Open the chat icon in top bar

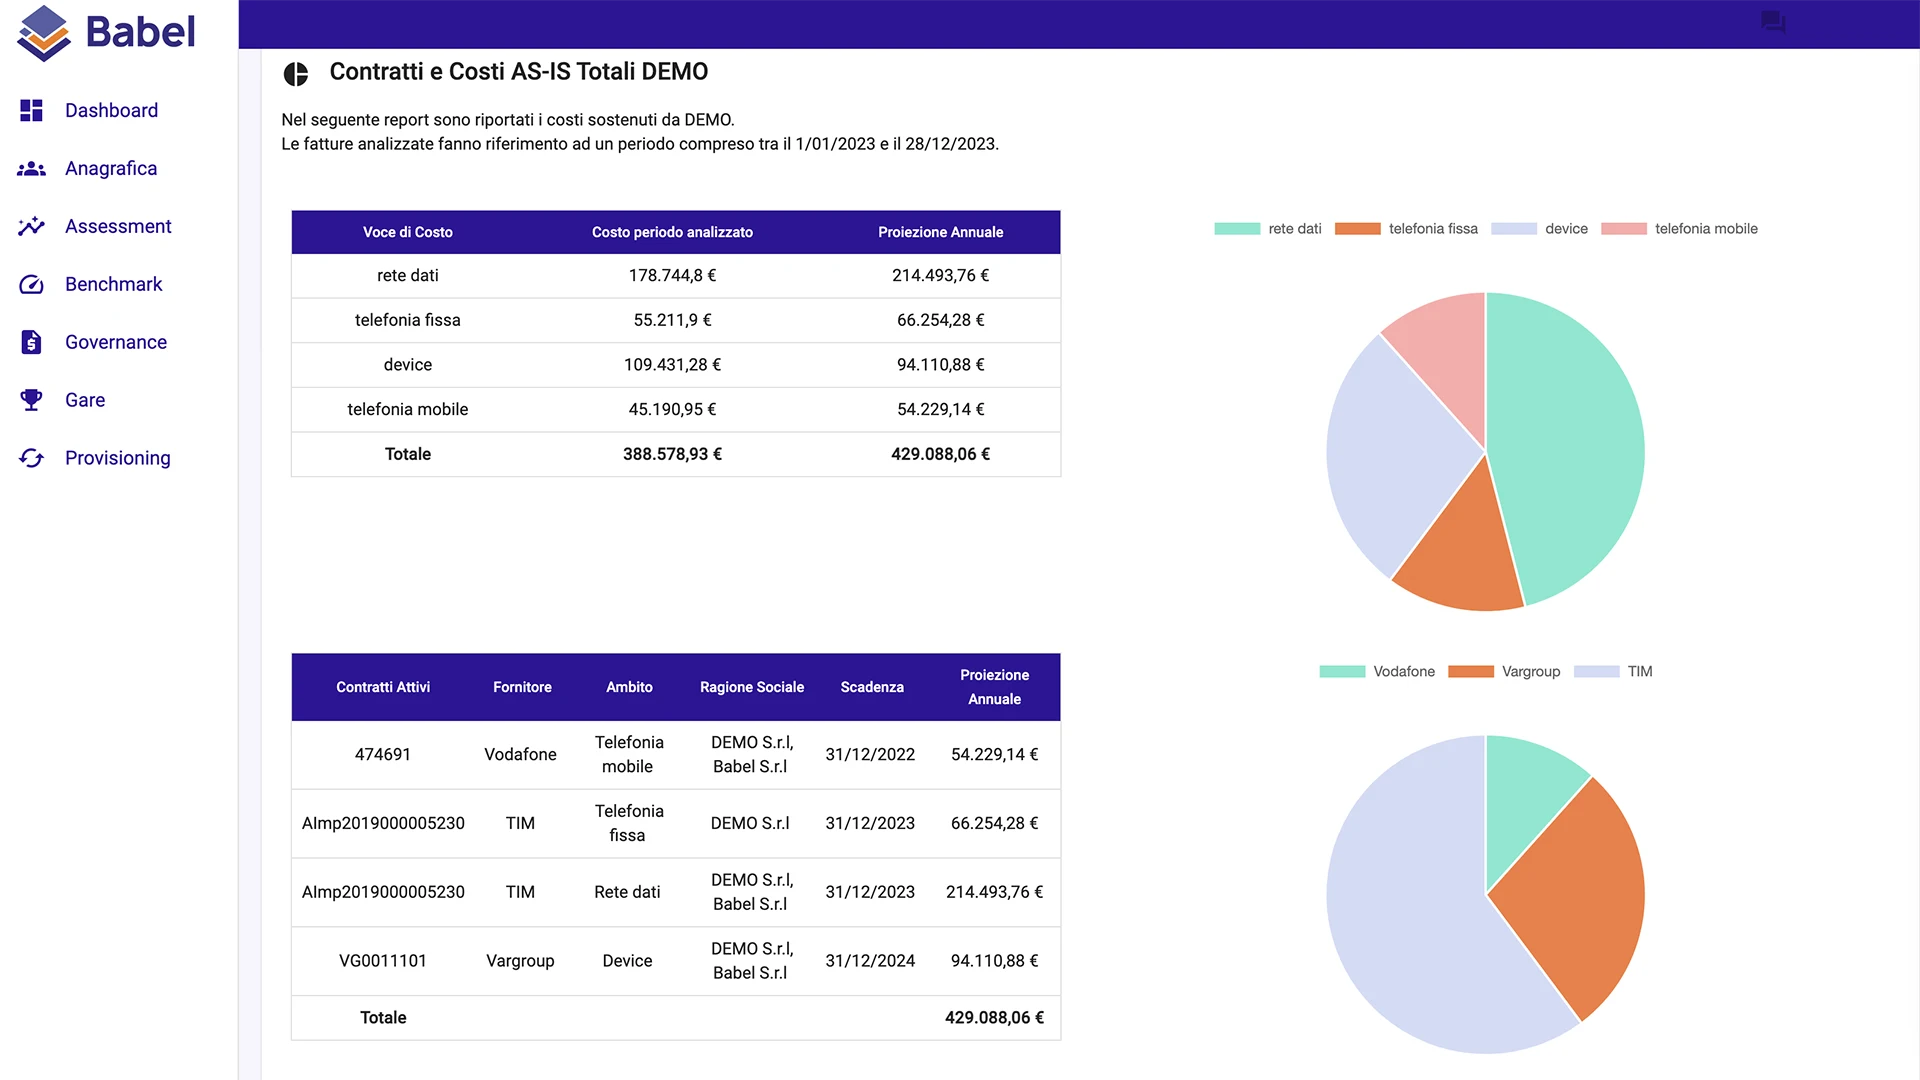point(1773,22)
